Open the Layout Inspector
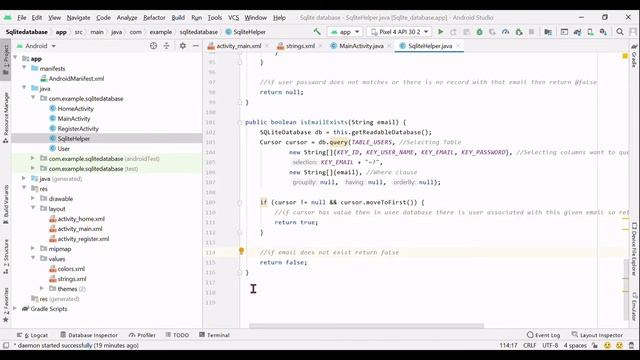 tap(598, 335)
